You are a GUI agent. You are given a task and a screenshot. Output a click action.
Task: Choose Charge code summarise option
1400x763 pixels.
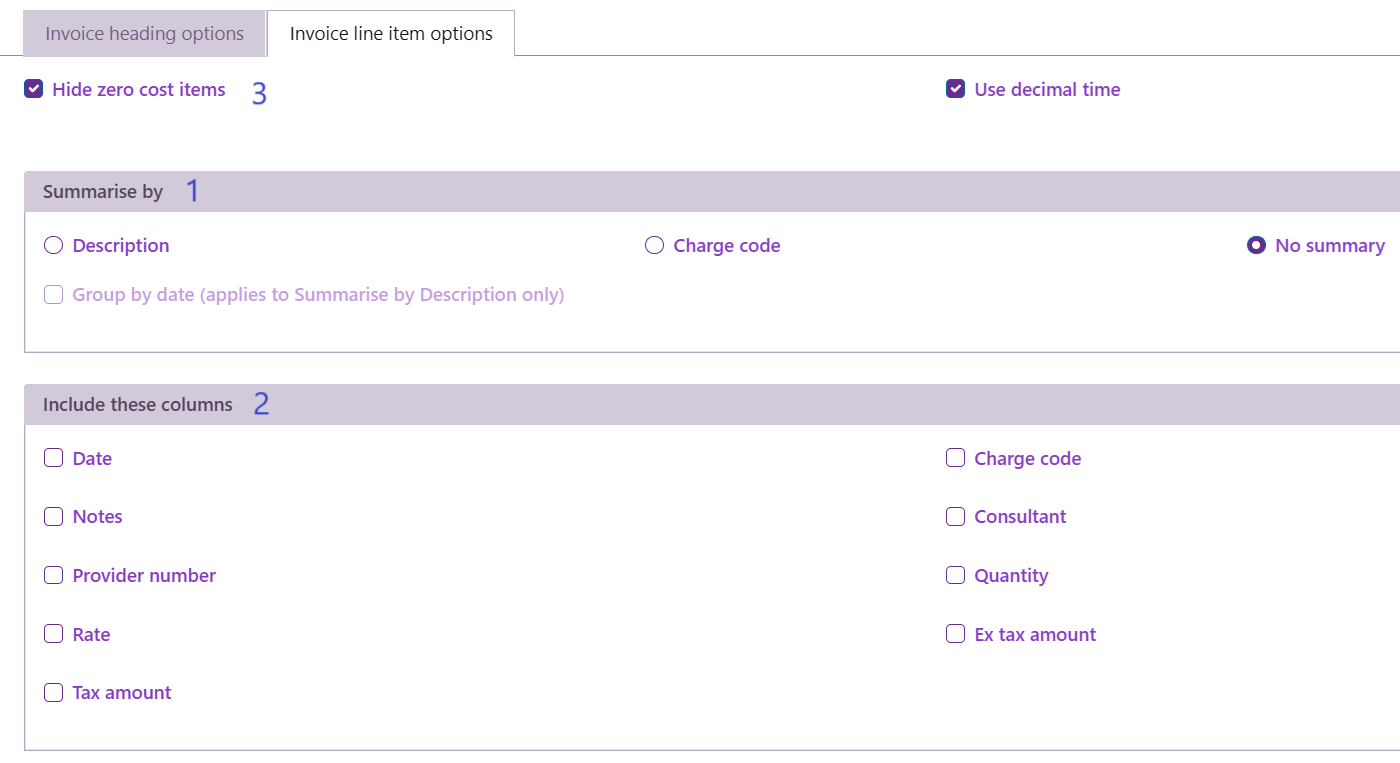(x=654, y=245)
